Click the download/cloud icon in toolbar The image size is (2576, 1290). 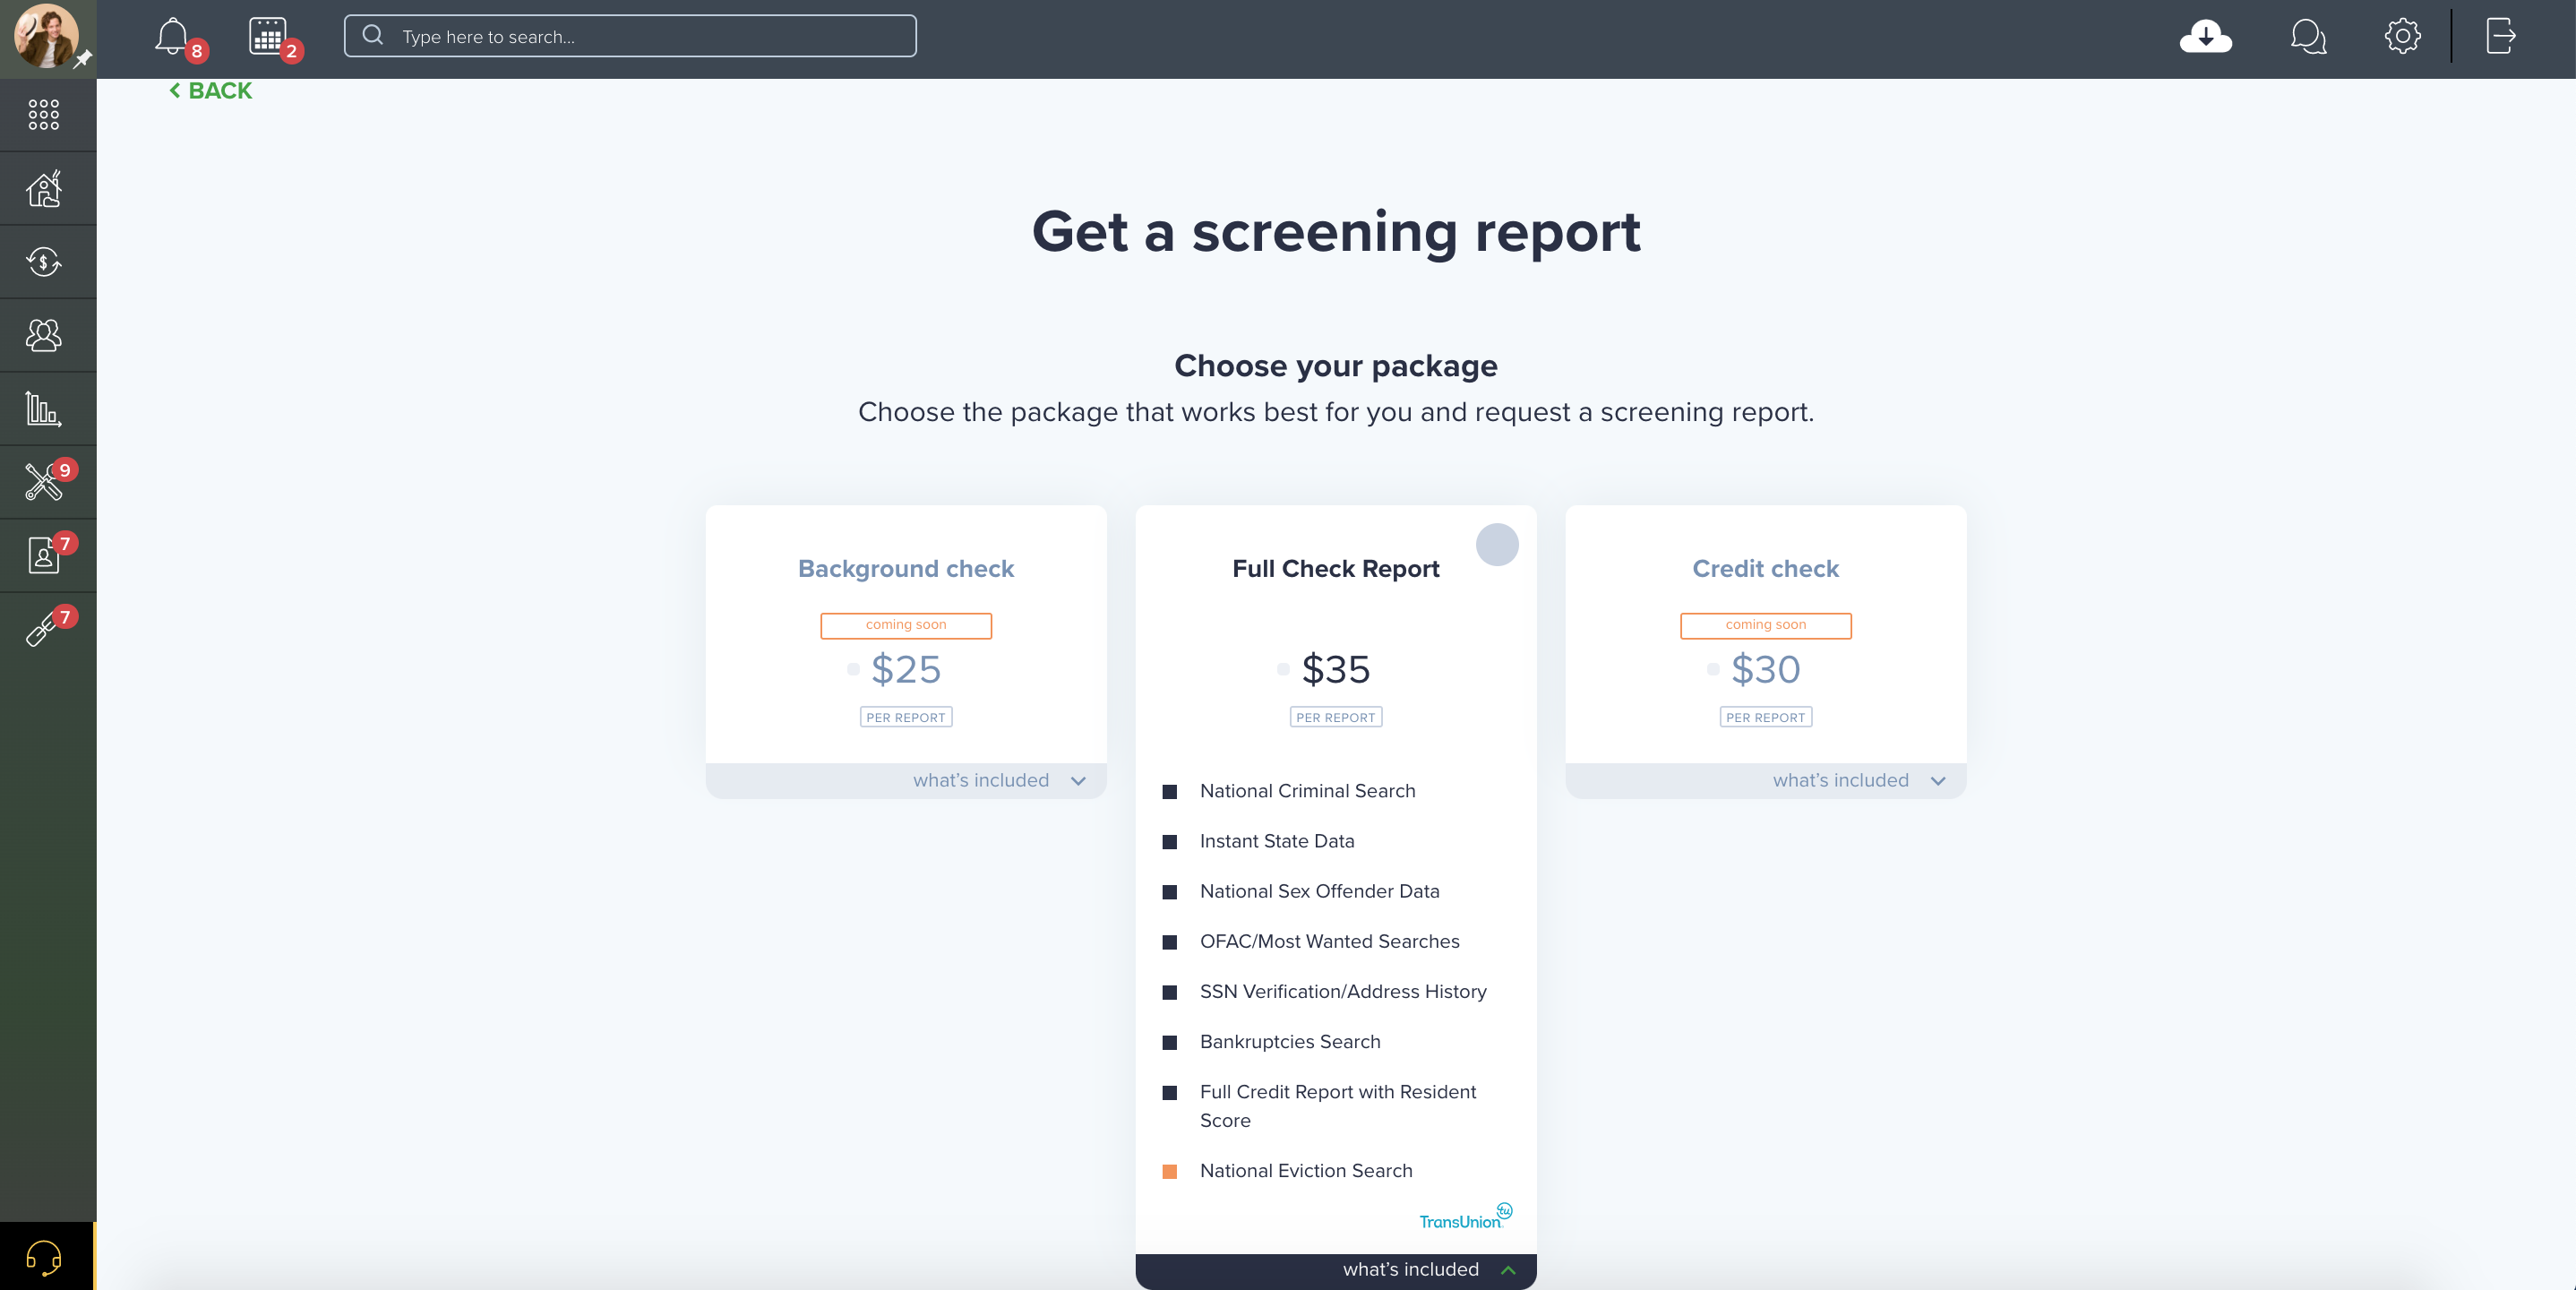point(2206,36)
